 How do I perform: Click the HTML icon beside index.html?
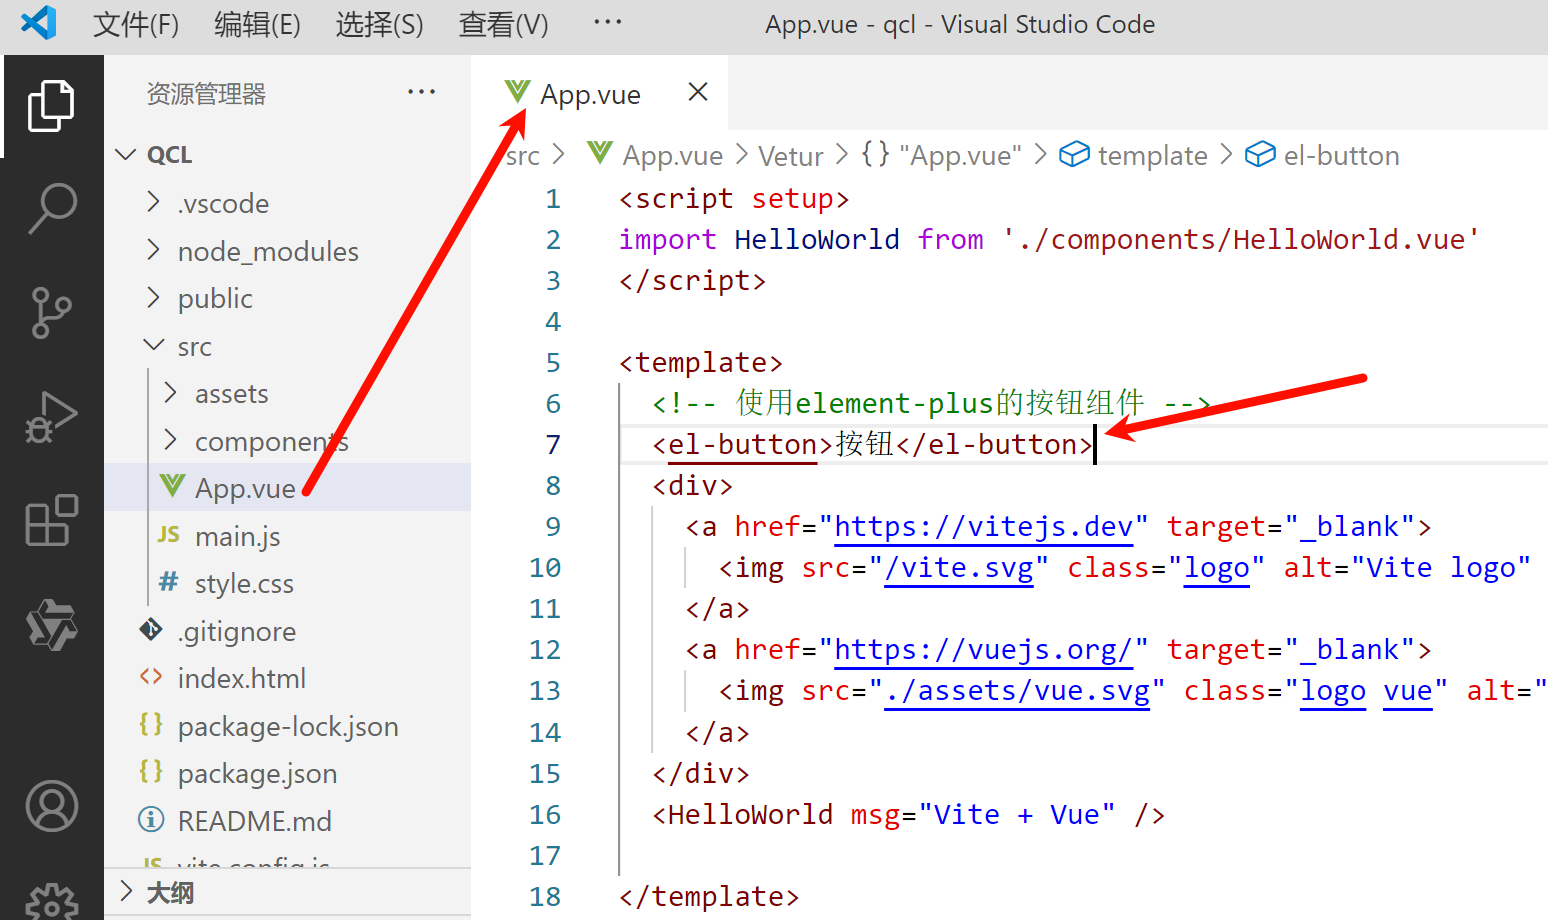tap(151, 677)
